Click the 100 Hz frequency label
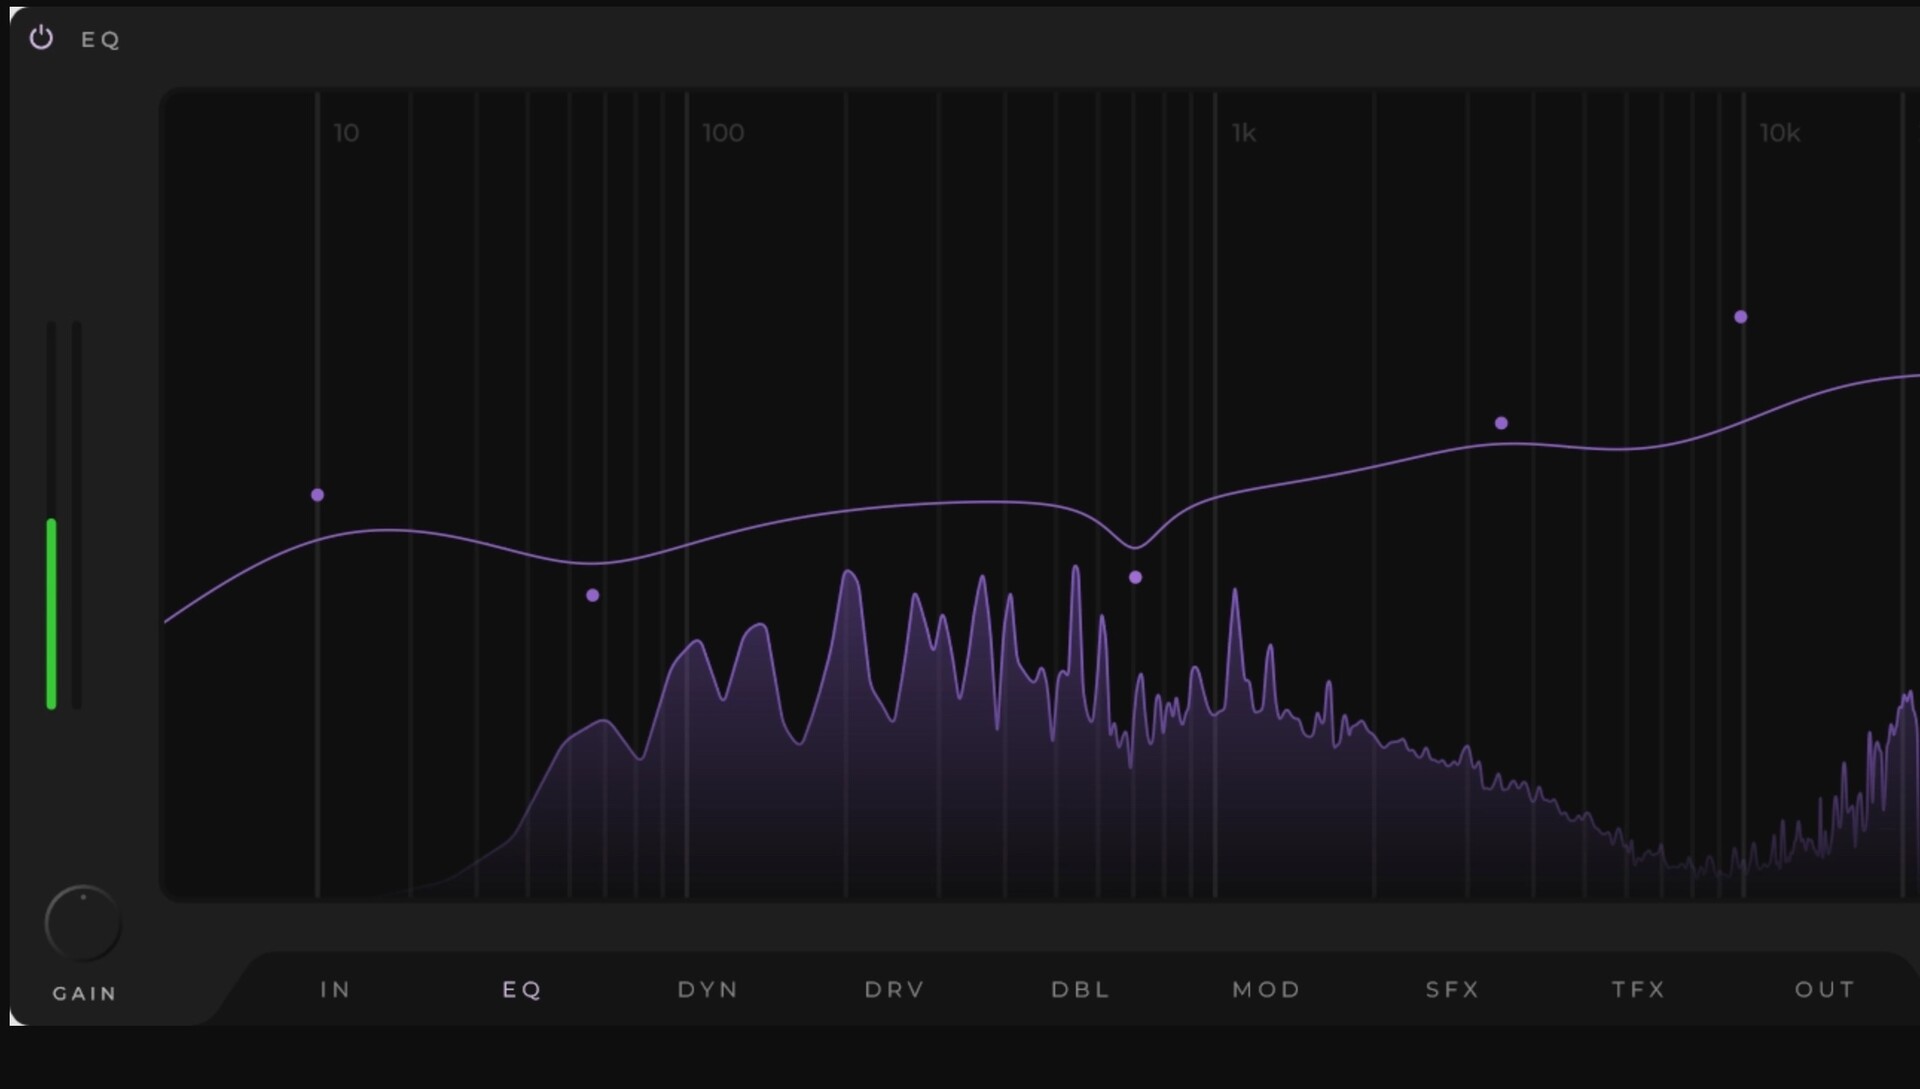Screen dimensions: 1920x1089 click(x=723, y=133)
